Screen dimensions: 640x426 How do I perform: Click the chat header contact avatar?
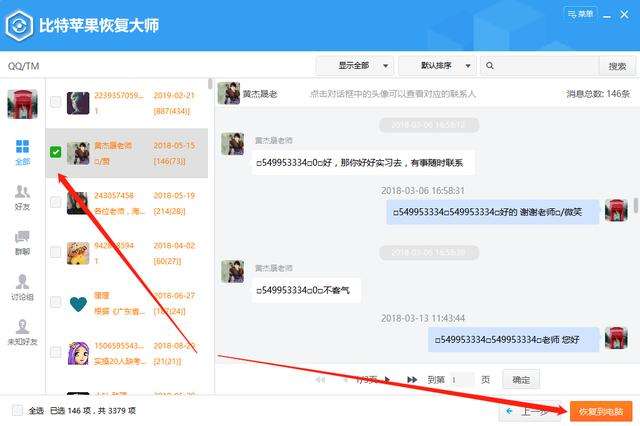click(x=229, y=93)
